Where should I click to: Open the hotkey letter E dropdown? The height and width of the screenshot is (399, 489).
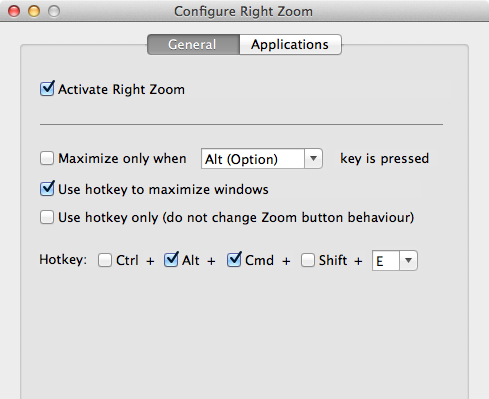pyautogui.click(x=395, y=260)
